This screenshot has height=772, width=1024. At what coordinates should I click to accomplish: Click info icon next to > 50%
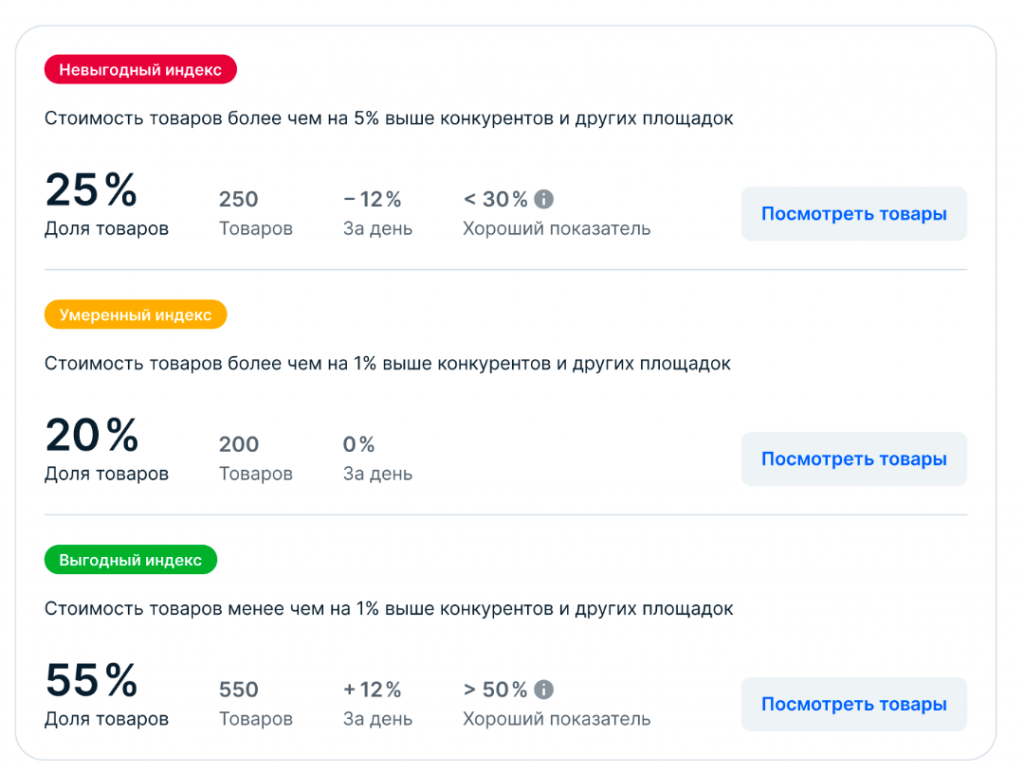(544, 689)
